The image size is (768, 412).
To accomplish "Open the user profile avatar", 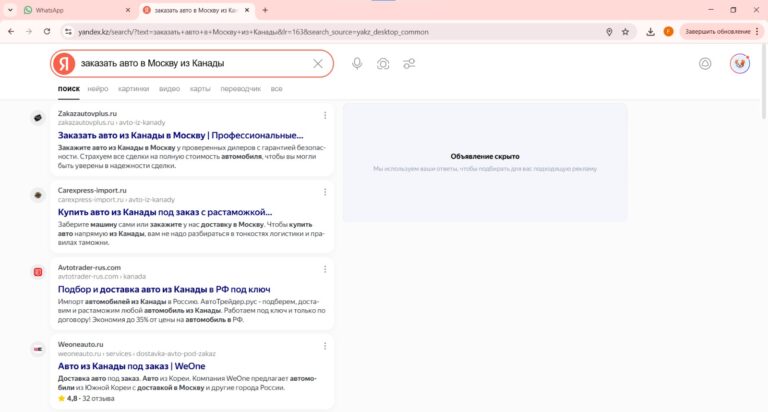I will pyautogui.click(x=740, y=64).
